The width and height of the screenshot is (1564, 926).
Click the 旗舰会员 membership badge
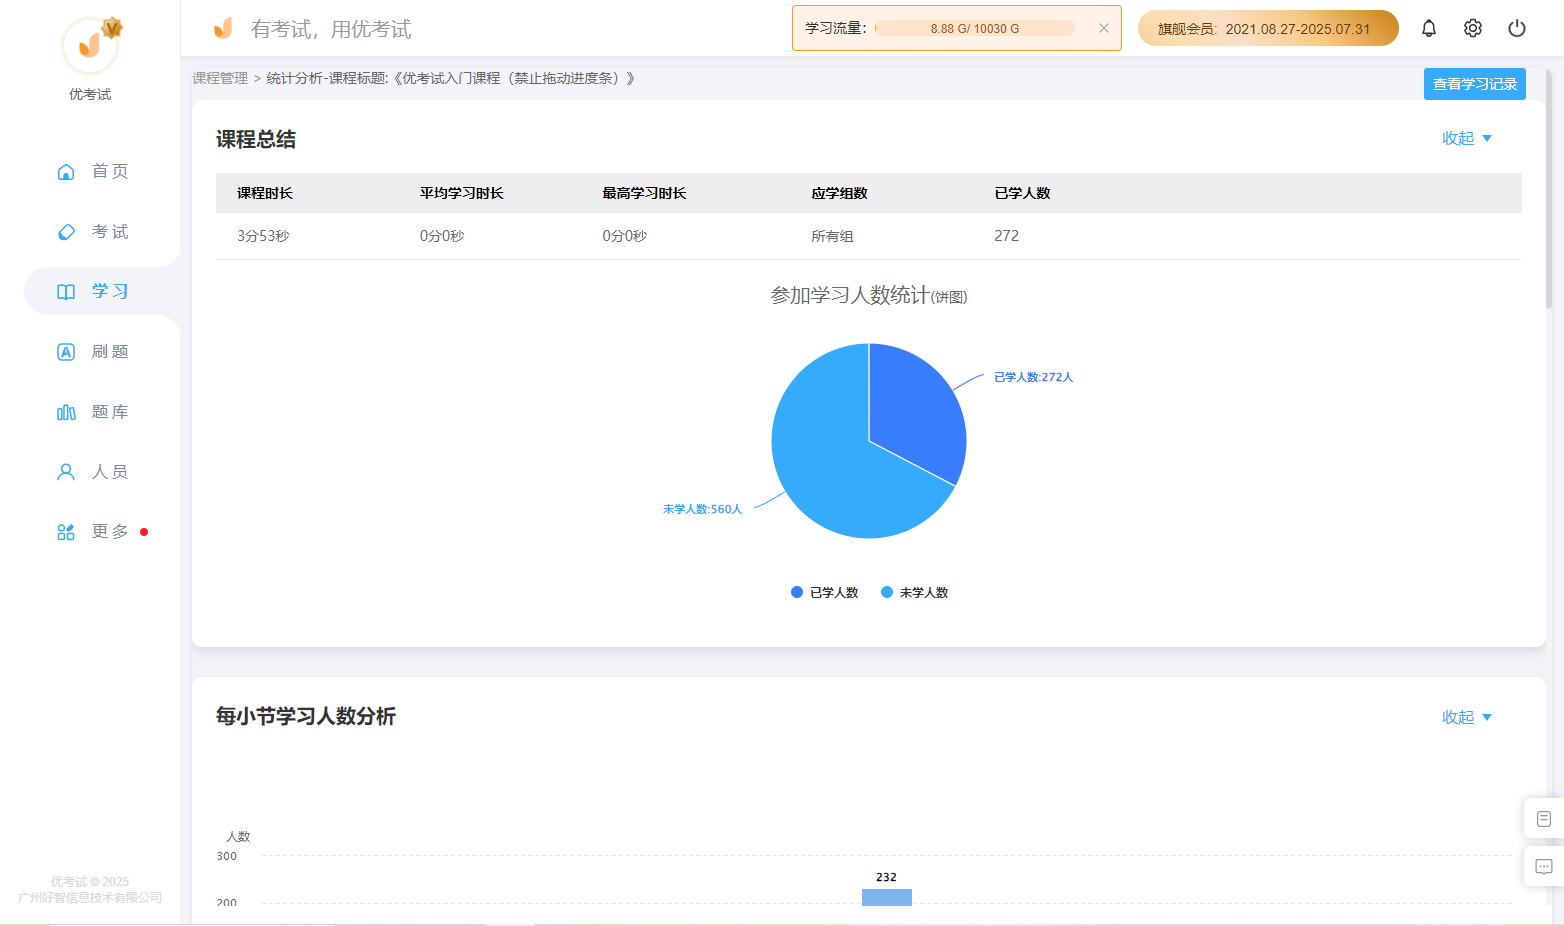click(1268, 28)
